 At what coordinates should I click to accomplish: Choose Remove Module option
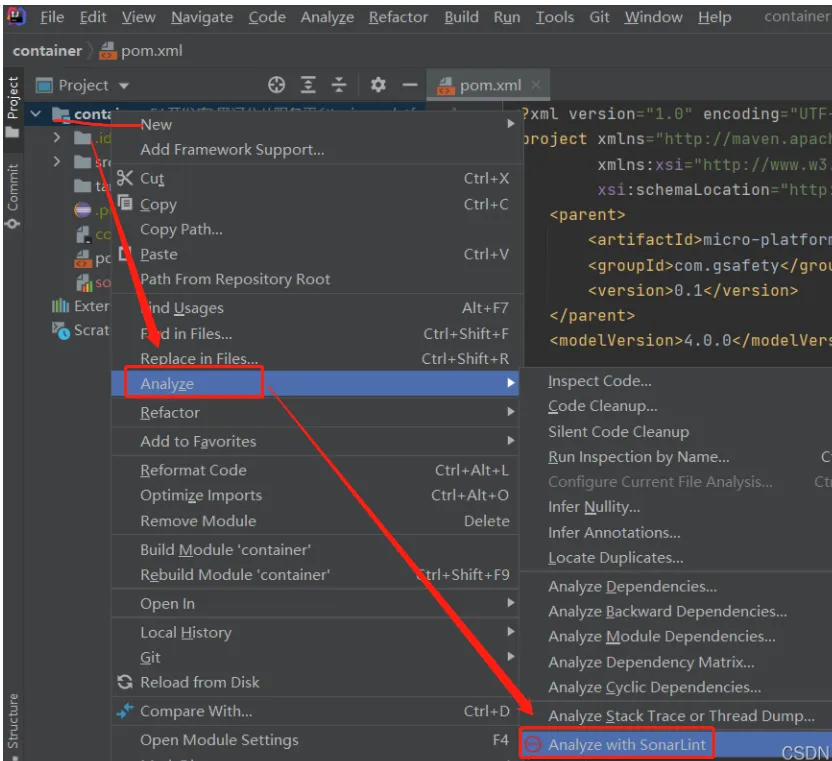tap(198, 521)
